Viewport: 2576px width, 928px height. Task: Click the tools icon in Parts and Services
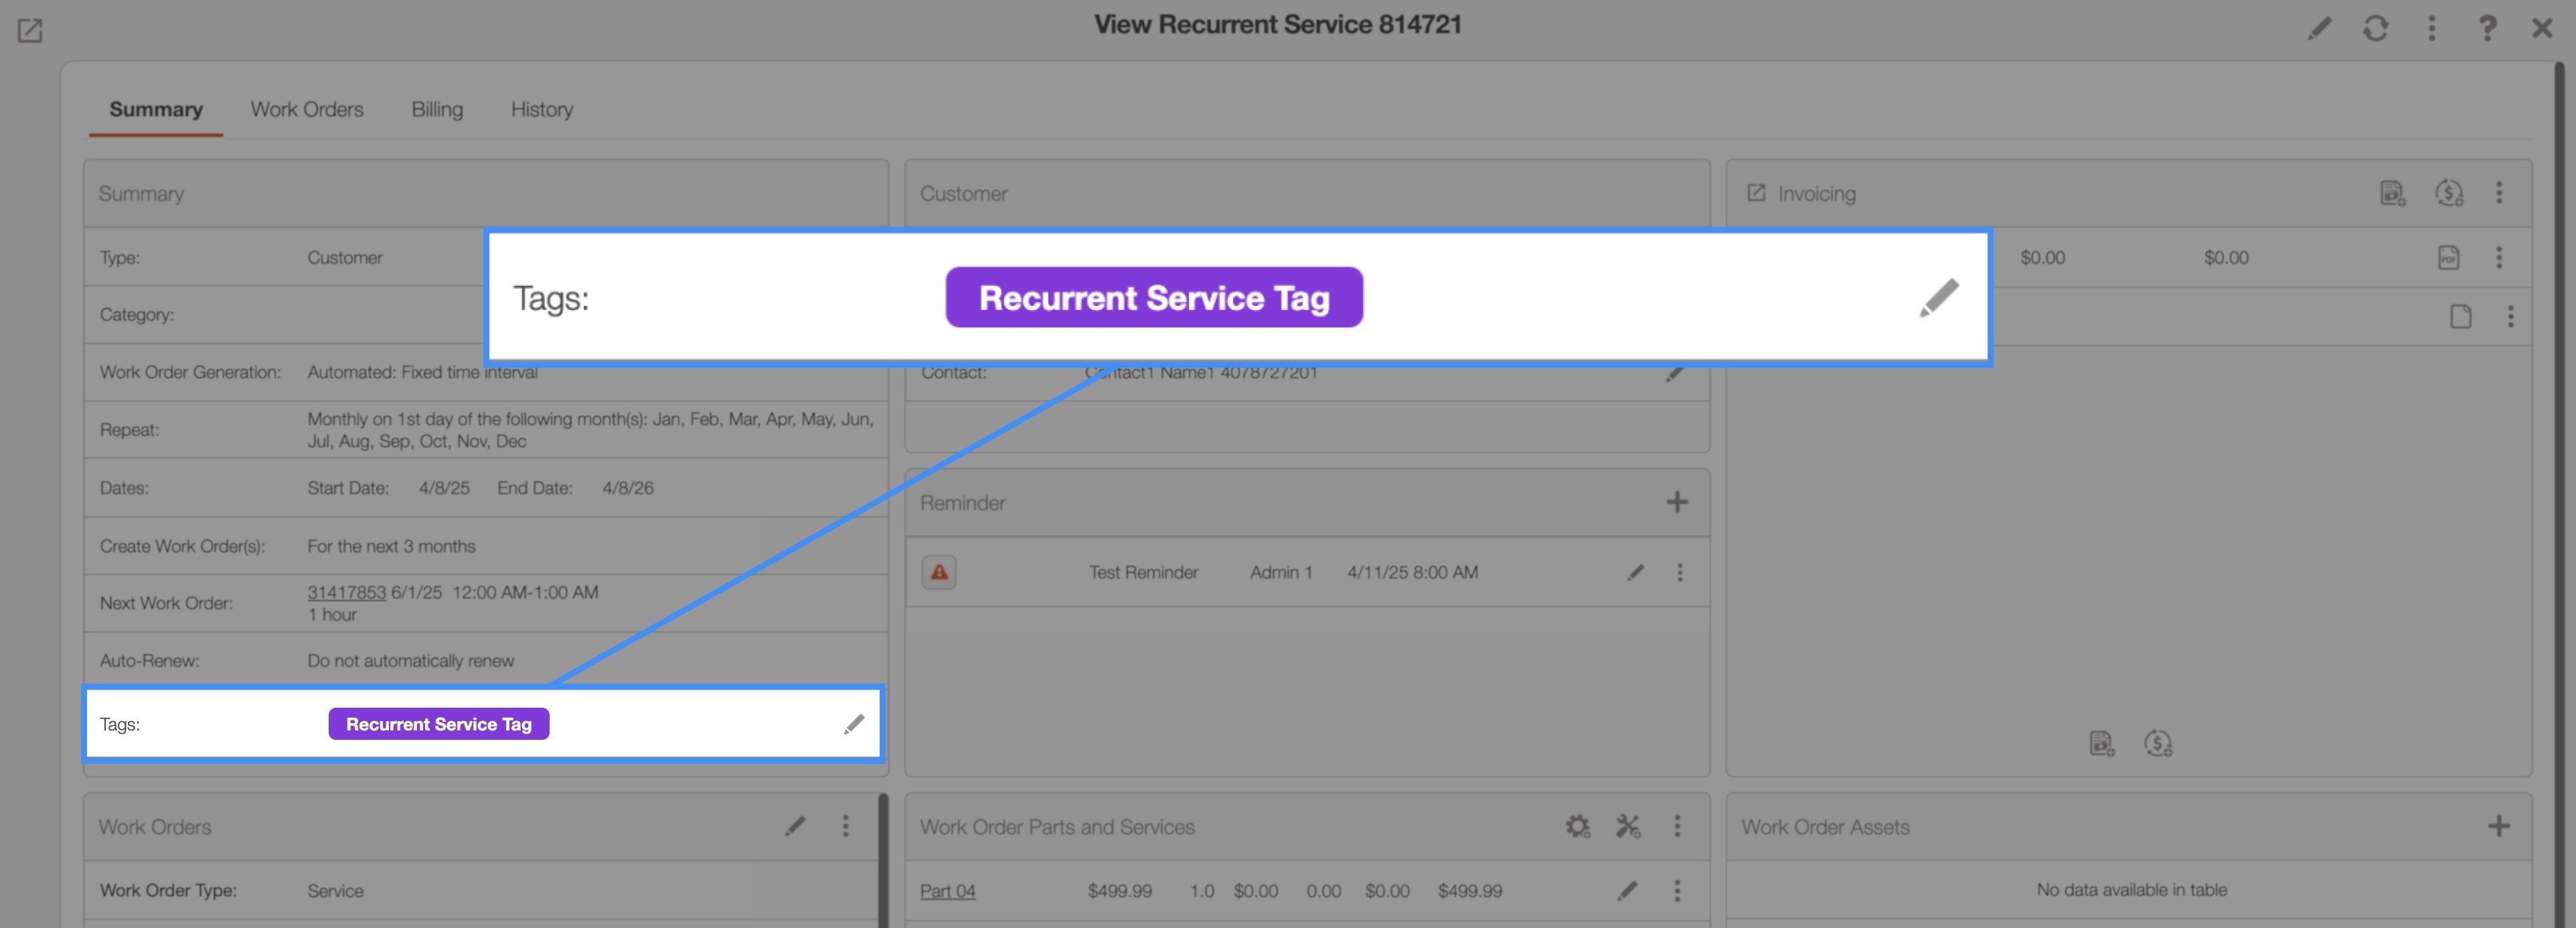[1628, 826]
